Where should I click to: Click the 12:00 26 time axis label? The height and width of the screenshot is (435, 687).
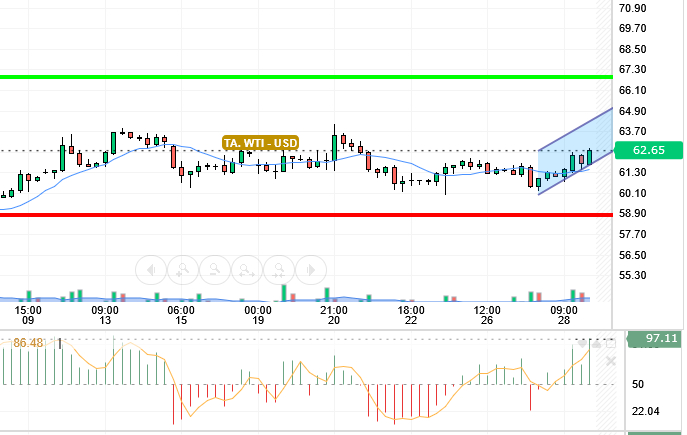tap(487, 315)
